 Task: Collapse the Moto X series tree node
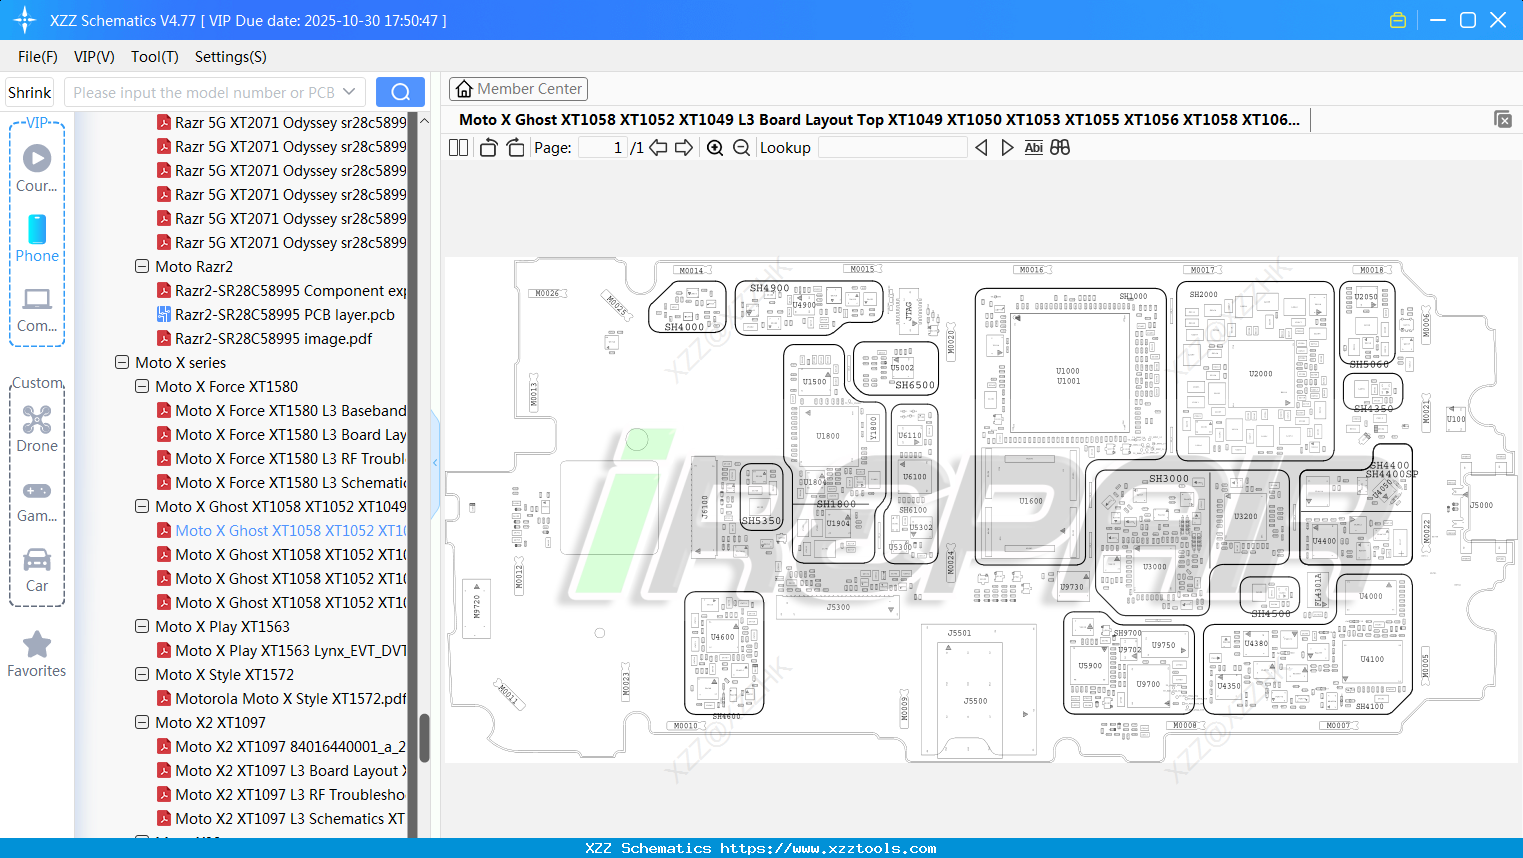tap(121, 362)
